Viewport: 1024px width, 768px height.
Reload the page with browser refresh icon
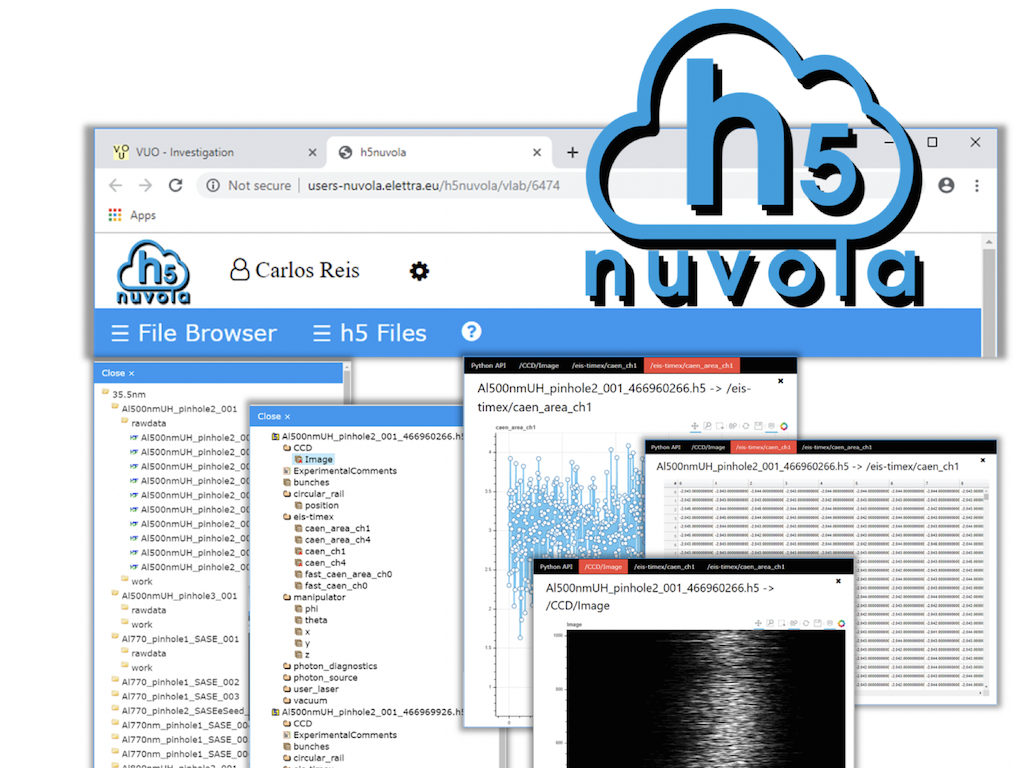point(175,185)
